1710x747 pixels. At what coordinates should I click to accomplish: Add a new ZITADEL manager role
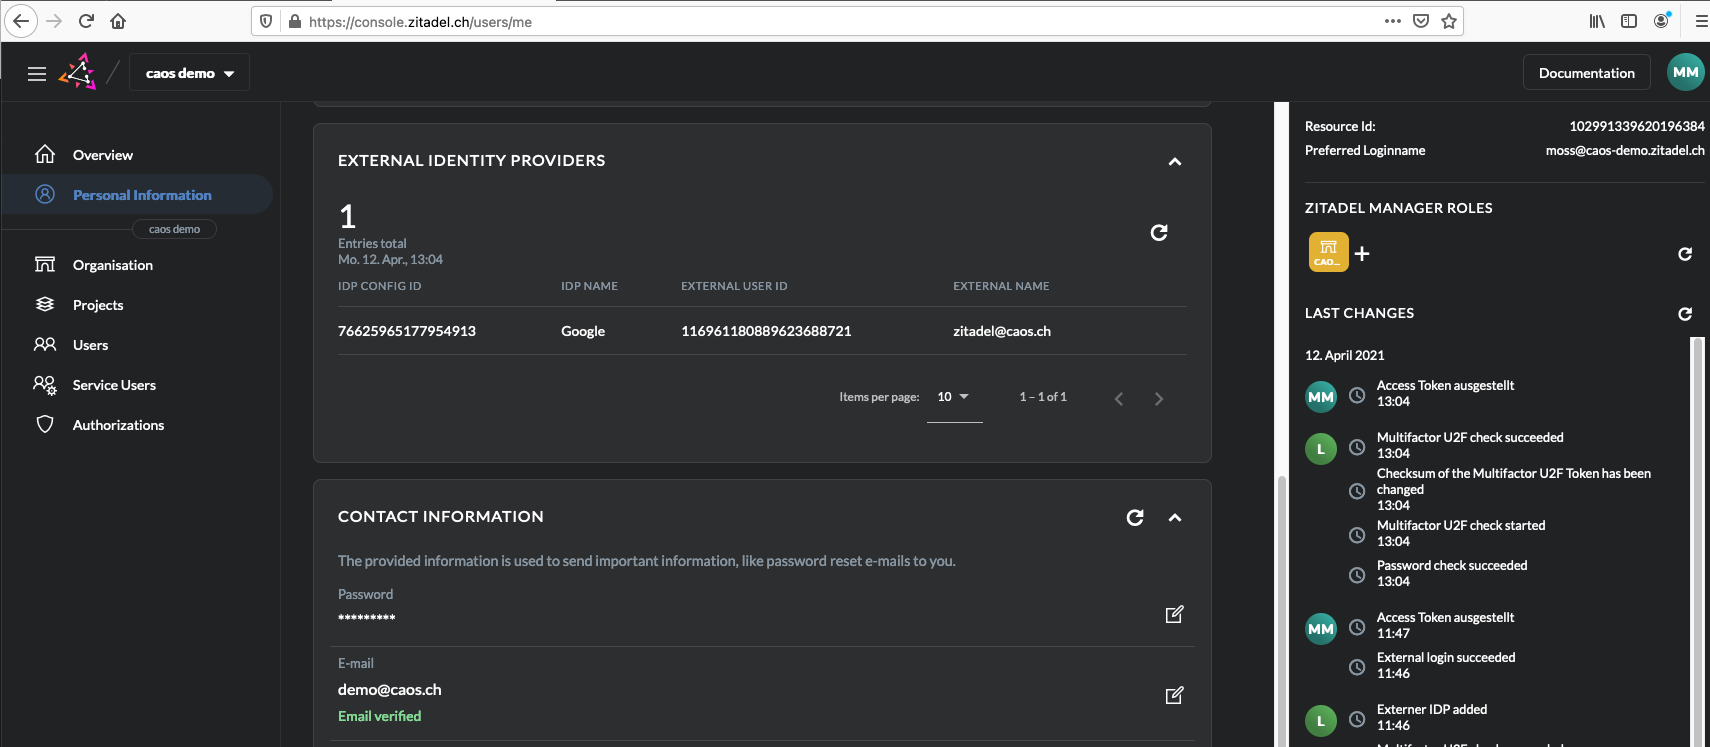[1362, 254]
